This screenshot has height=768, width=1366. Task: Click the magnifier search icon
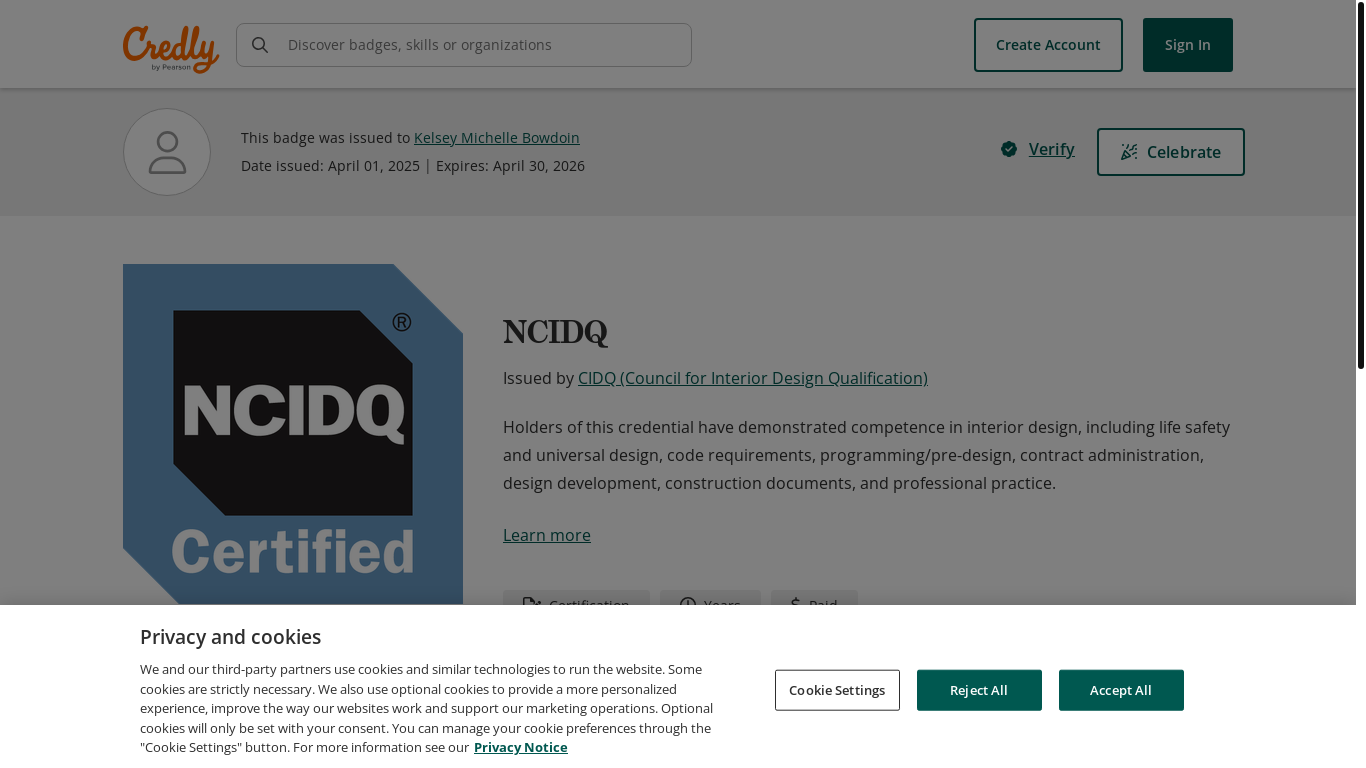click(260, 45)
